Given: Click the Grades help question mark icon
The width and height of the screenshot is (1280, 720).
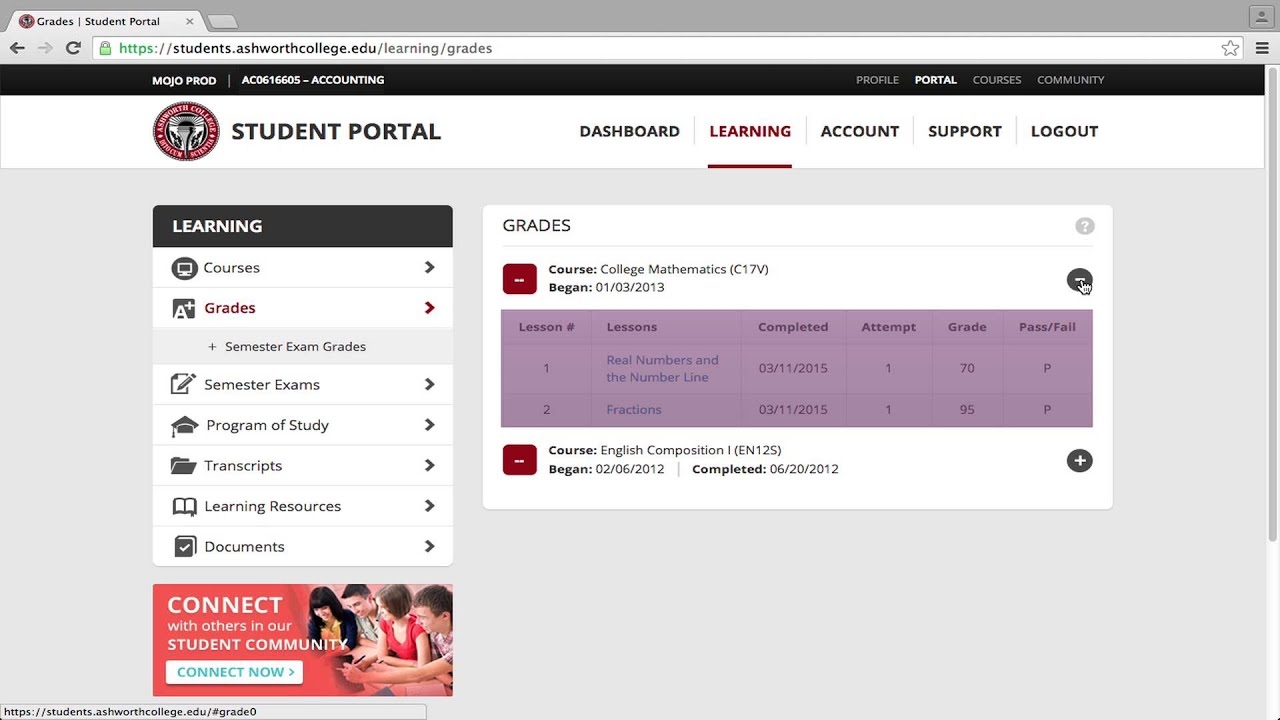Looking at the screenshot, I should pyautogui.click(x=1084, y=226).
